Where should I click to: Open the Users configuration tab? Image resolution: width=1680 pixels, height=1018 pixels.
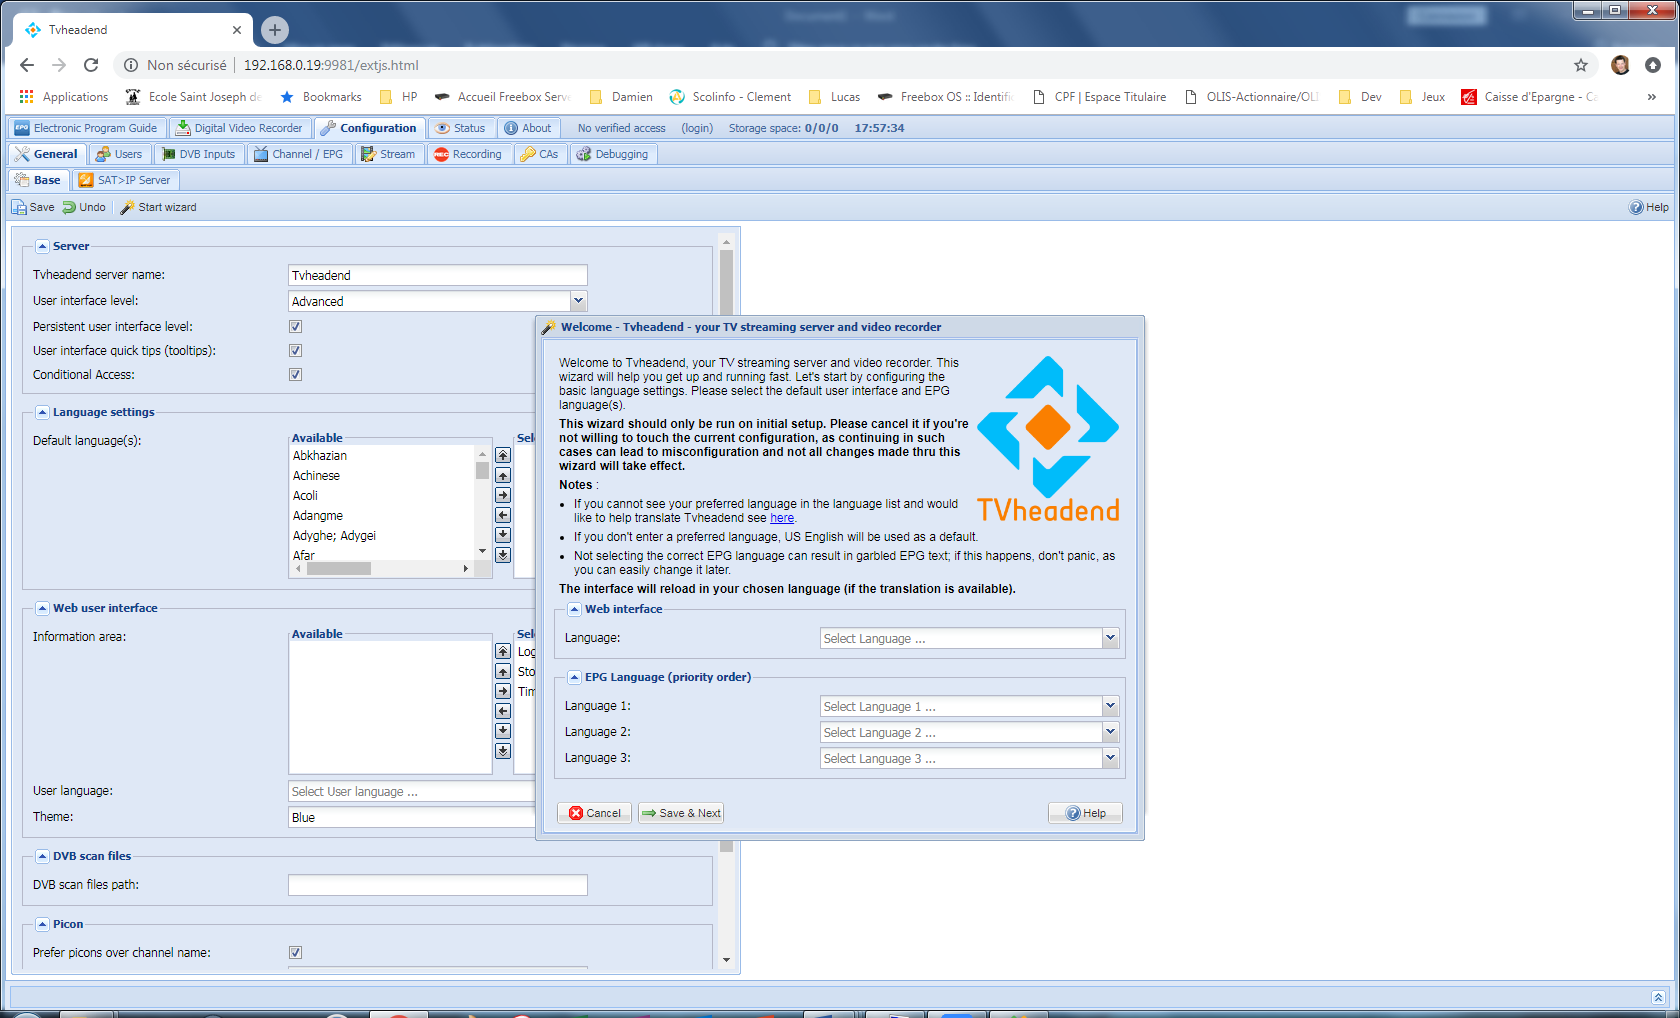119,154
